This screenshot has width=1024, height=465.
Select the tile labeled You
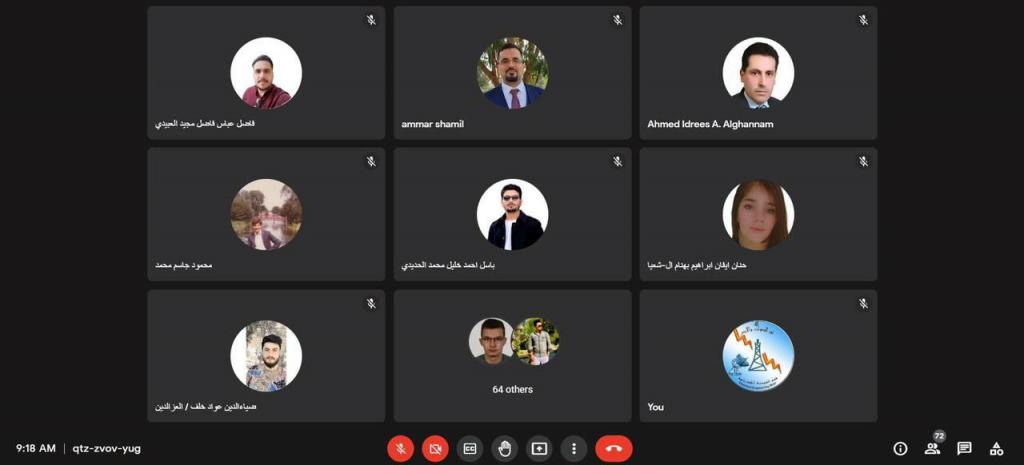click(x=758, y=356)
